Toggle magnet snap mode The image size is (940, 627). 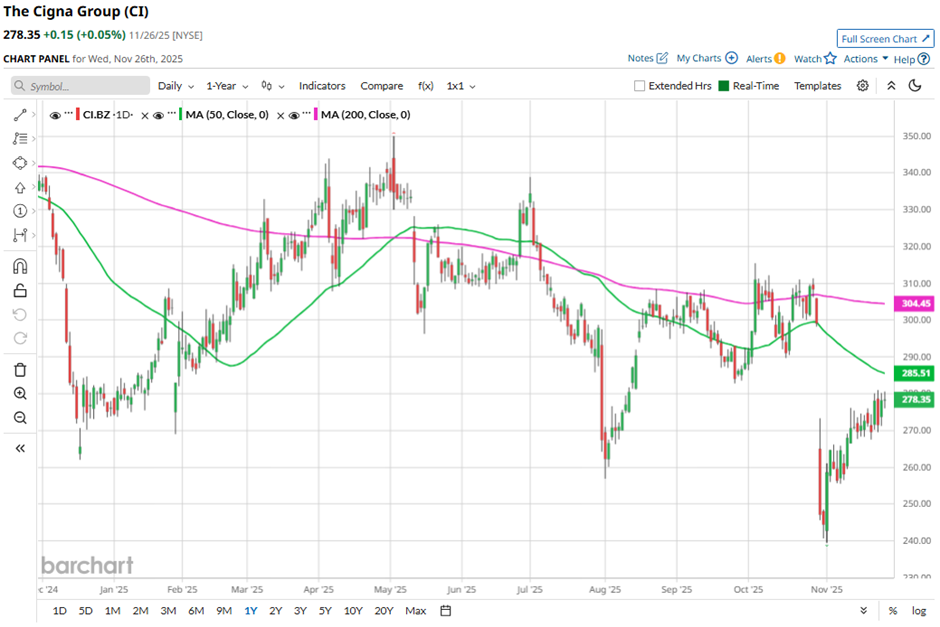[x=20, y=266]
